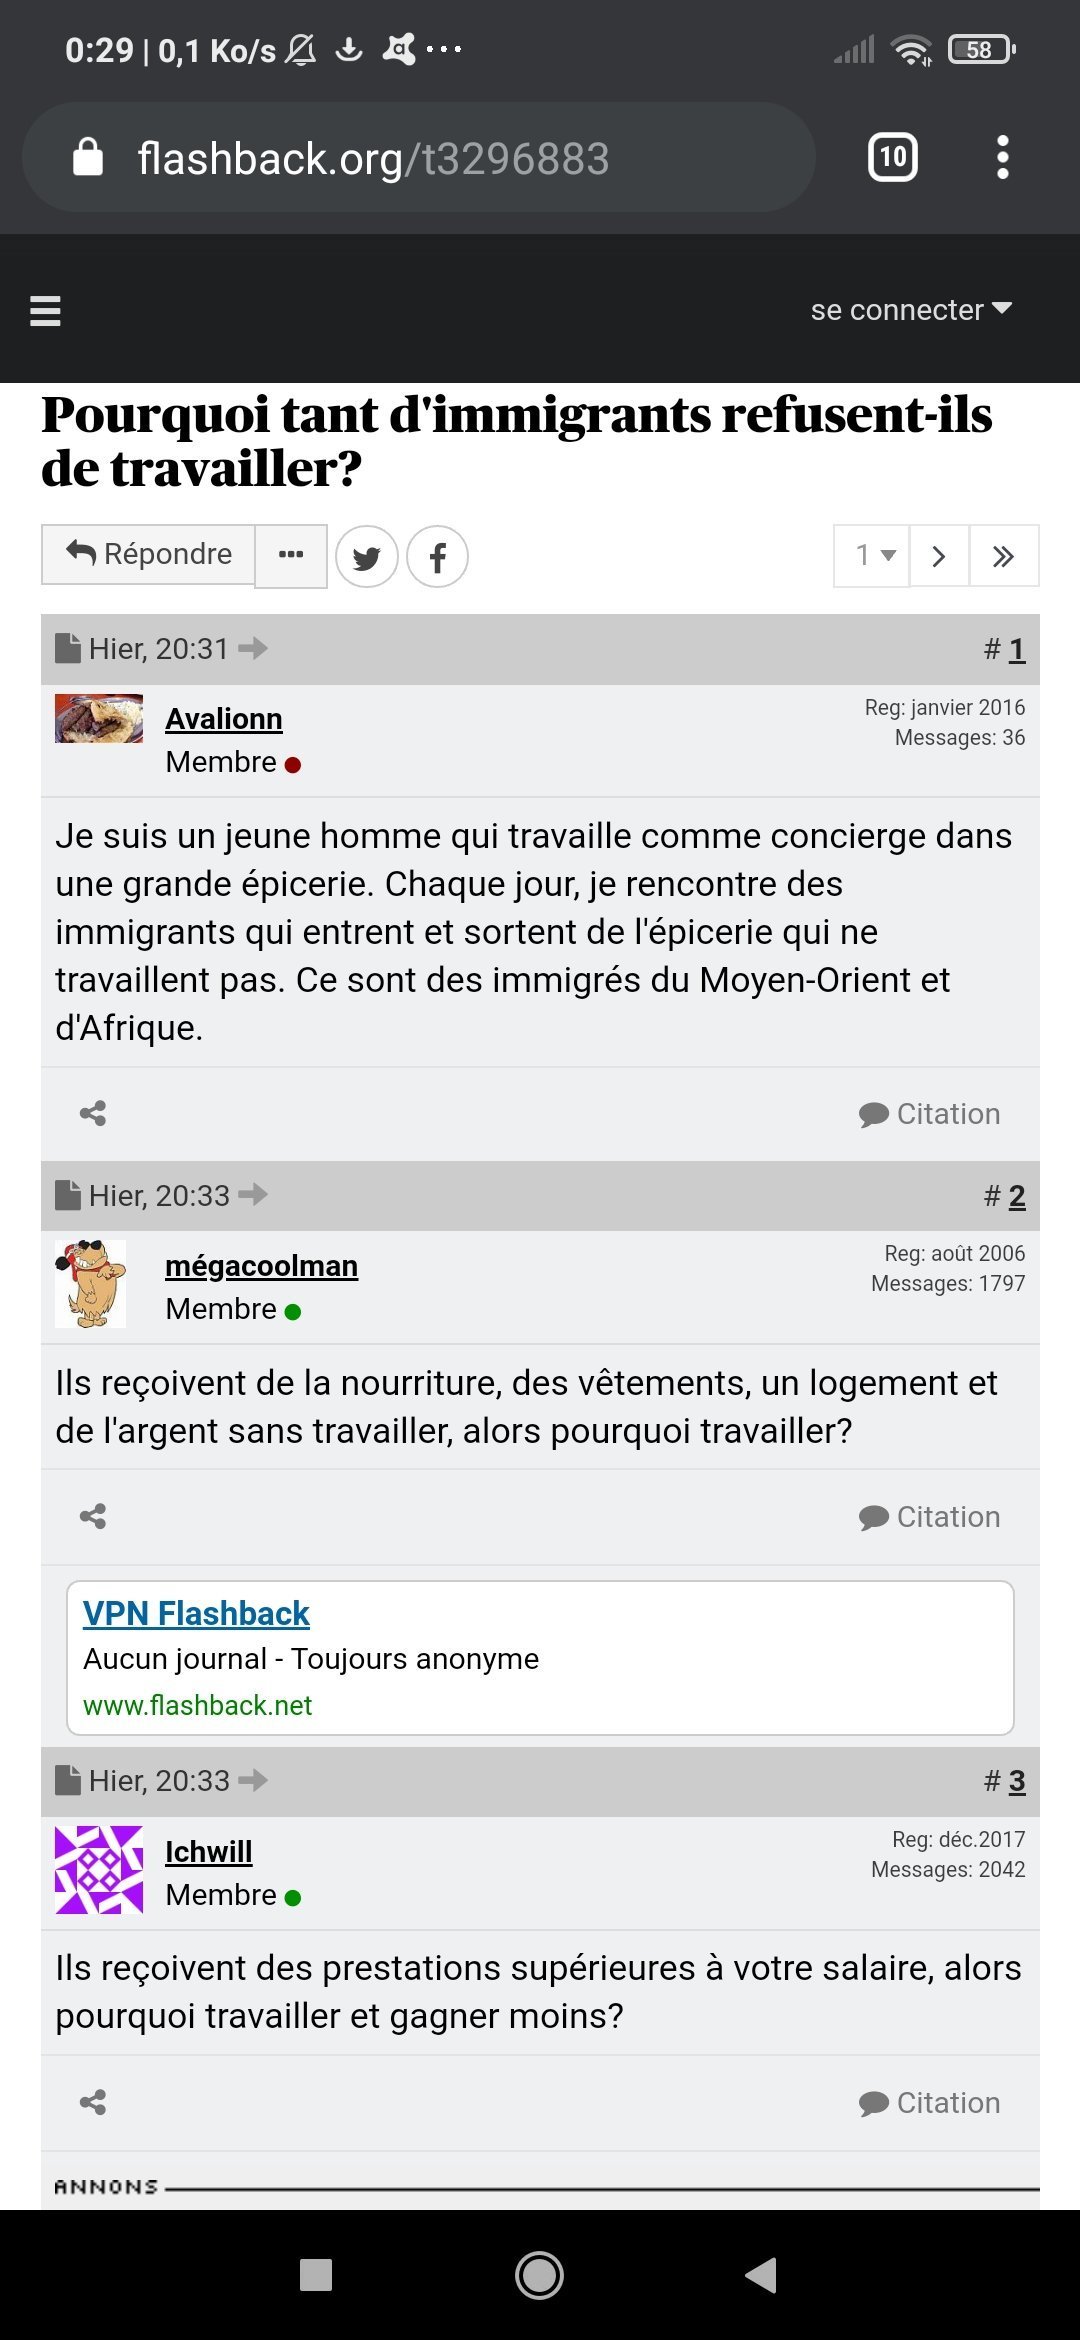Click the Répondre button
The width and height of the screenshot is (1080, 2340).
[x=149, y=554]
